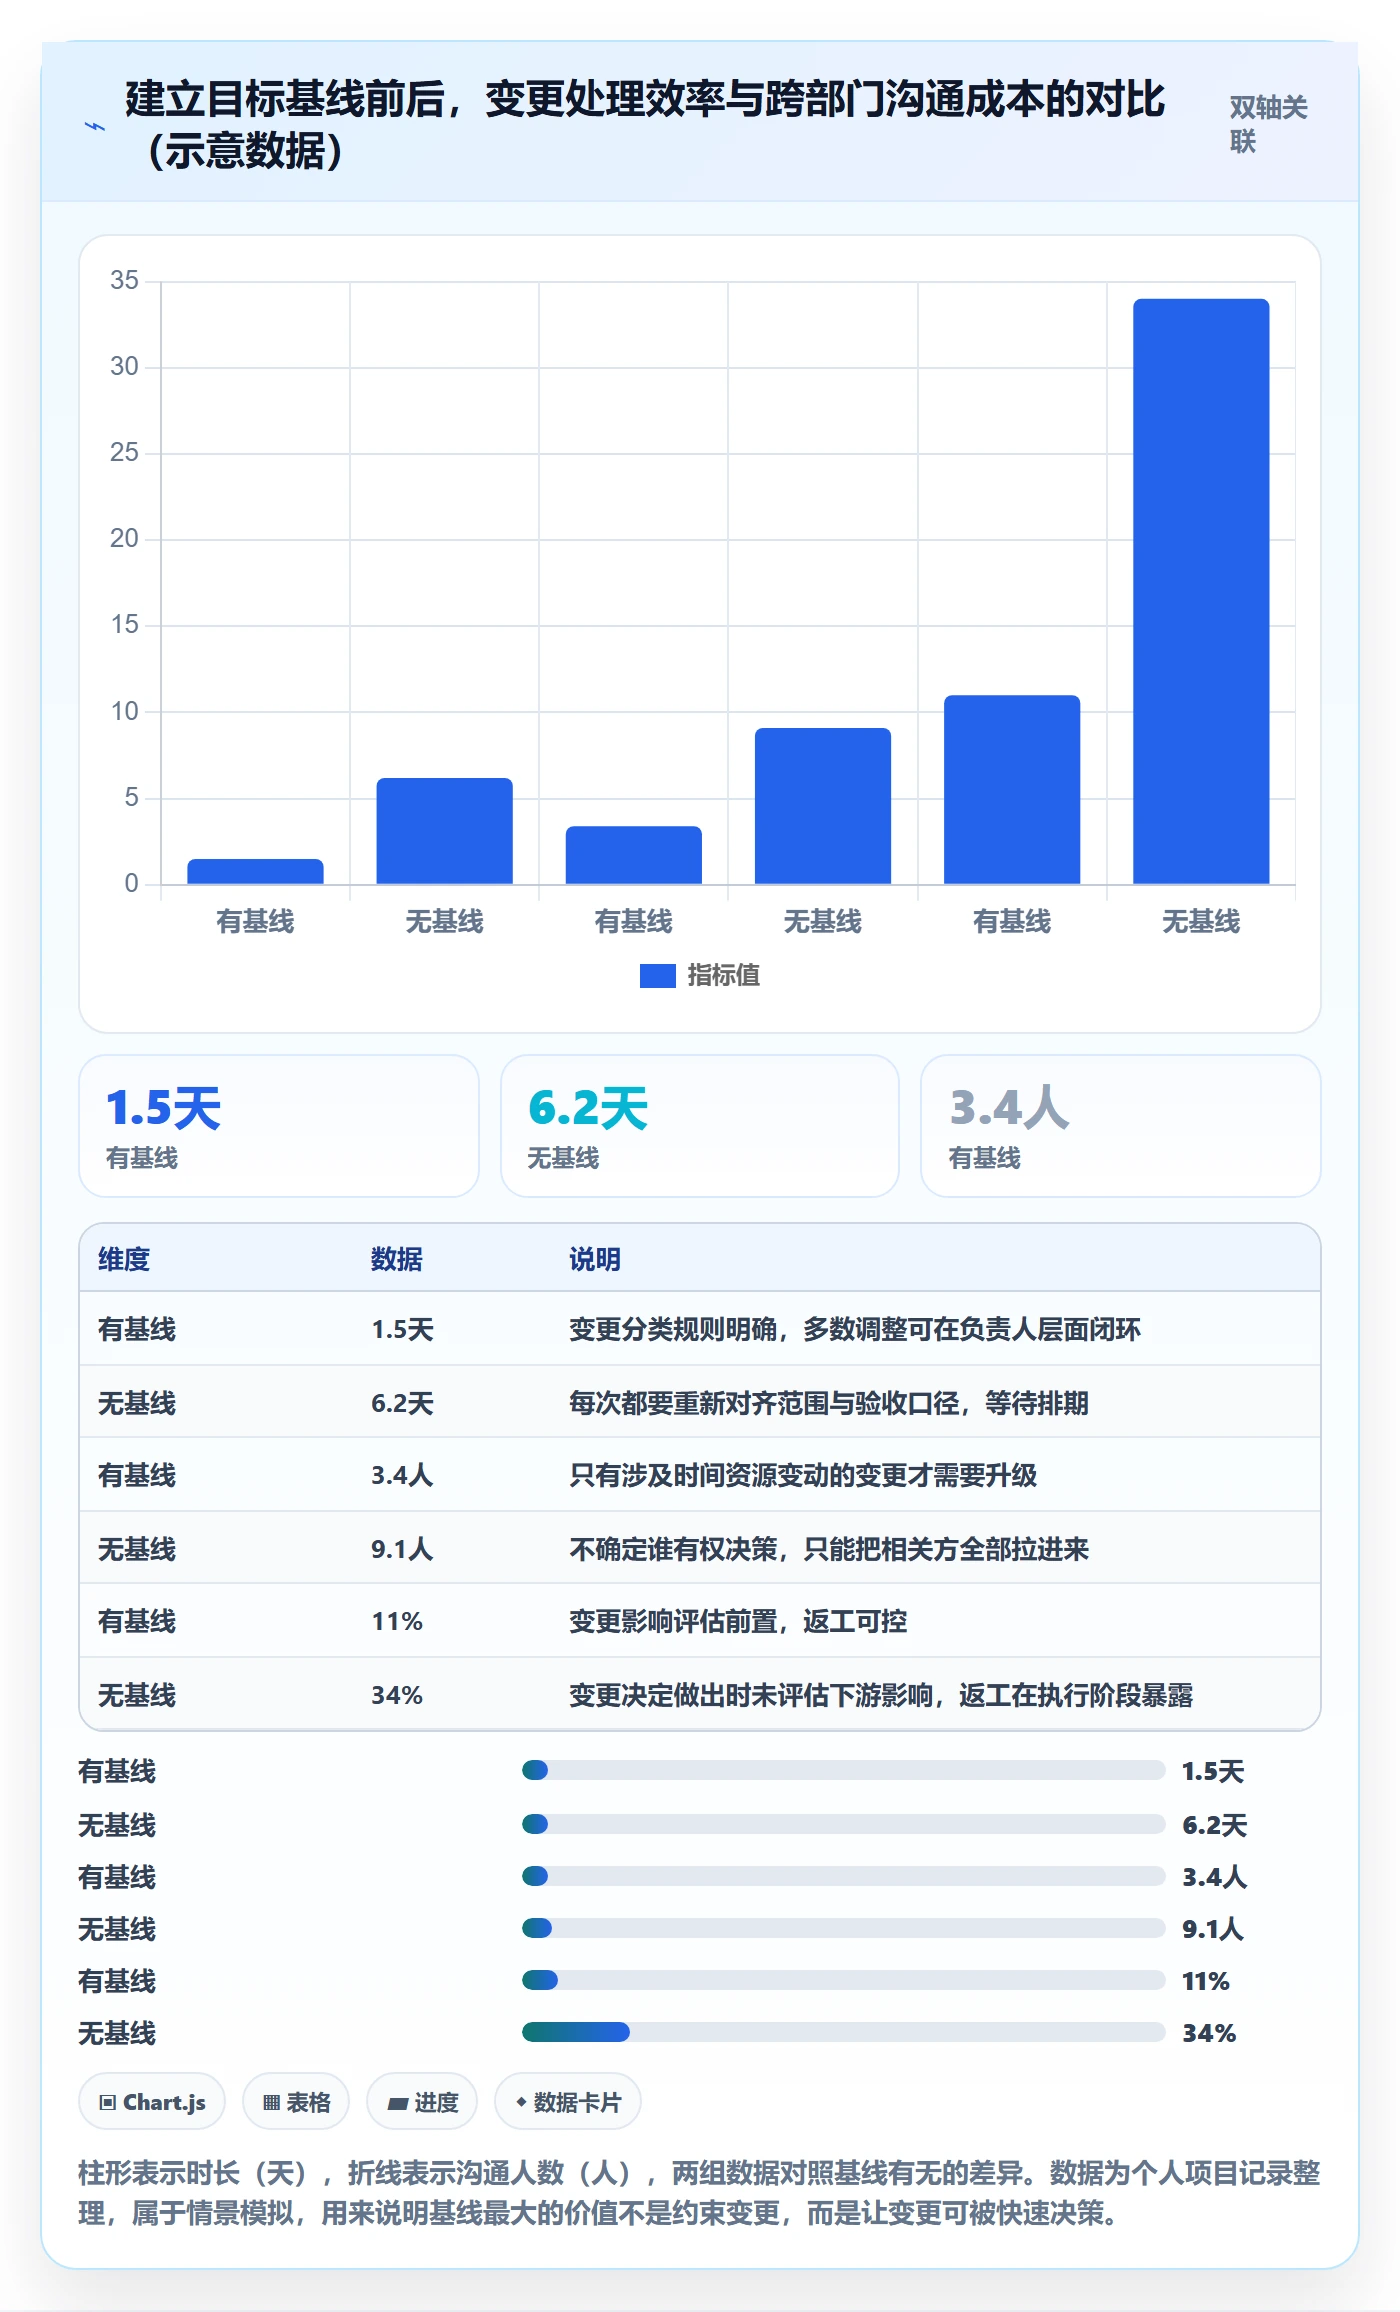
Task: Select the 表格 tag chip
Action: click(296, 2102)
